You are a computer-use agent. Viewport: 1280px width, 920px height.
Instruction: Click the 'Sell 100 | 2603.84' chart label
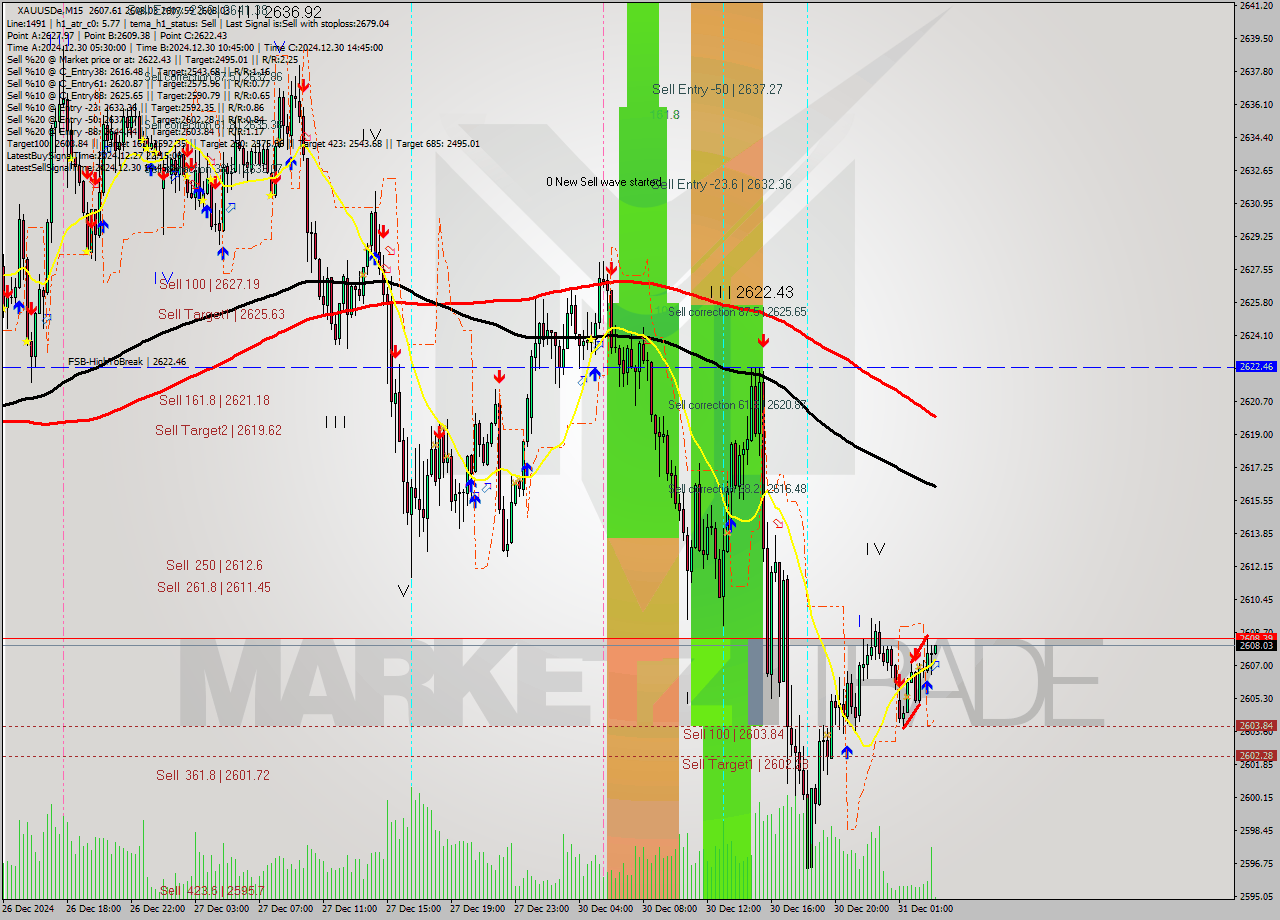click(733, 734)
